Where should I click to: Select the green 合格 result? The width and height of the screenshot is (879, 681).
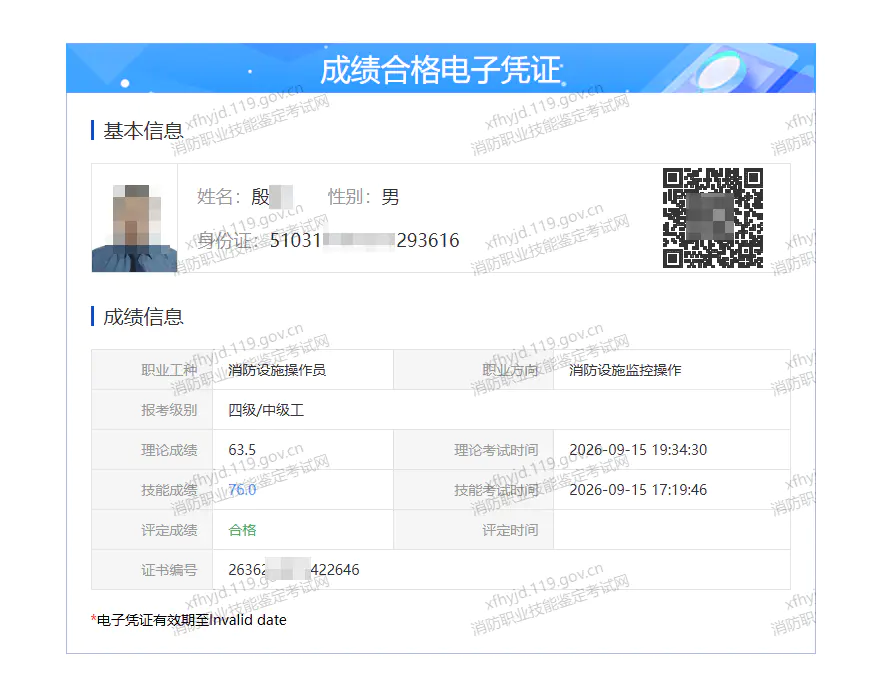click(242, 530)
